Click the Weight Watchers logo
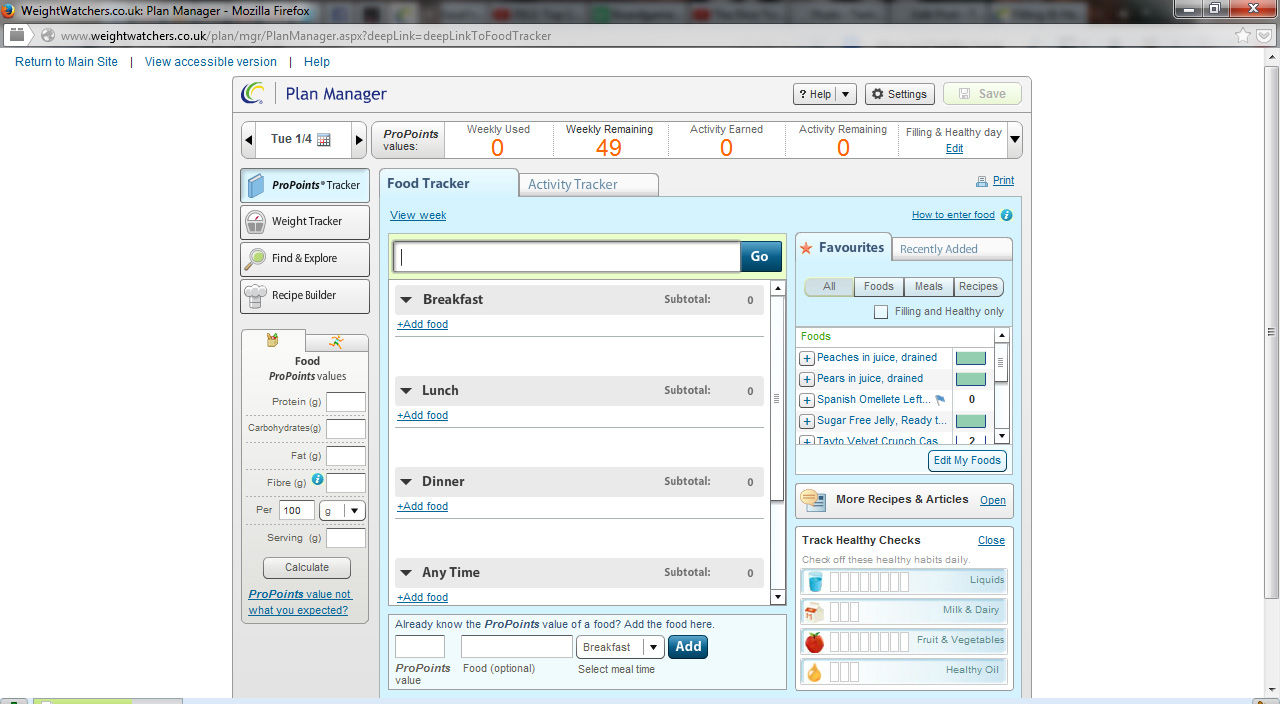This screenshot has height=704, width=1280. [252, 94]
